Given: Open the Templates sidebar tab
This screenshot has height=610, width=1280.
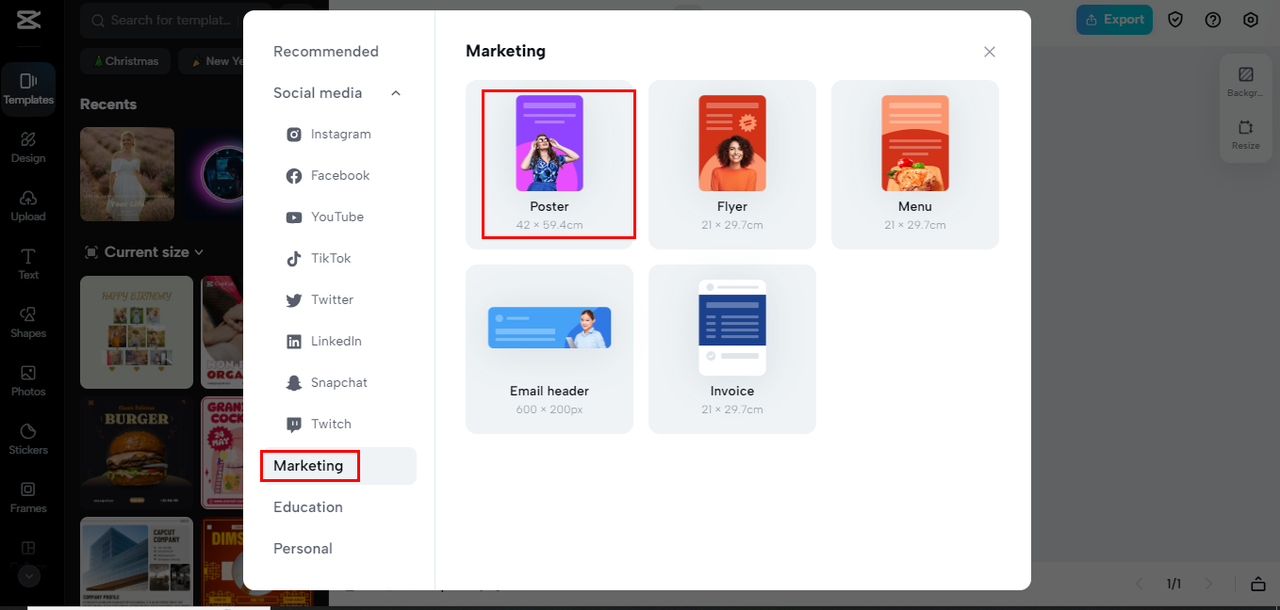Looking at the screenshot, I should (x=28, y=88).
